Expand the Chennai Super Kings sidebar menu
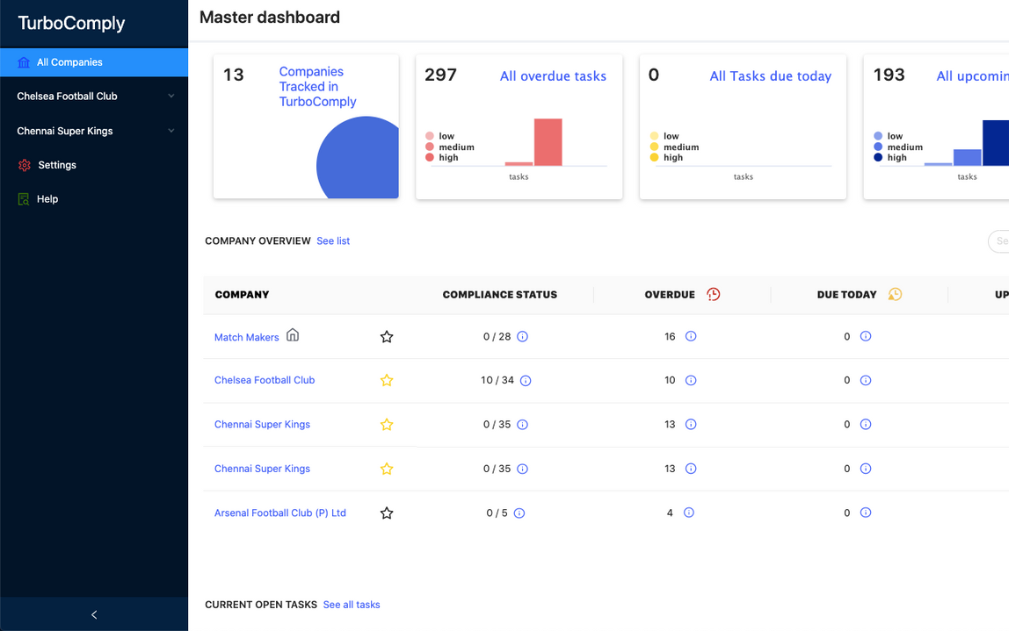The width and height of the screenshot is (1009, 631). (x=171, y=130)
